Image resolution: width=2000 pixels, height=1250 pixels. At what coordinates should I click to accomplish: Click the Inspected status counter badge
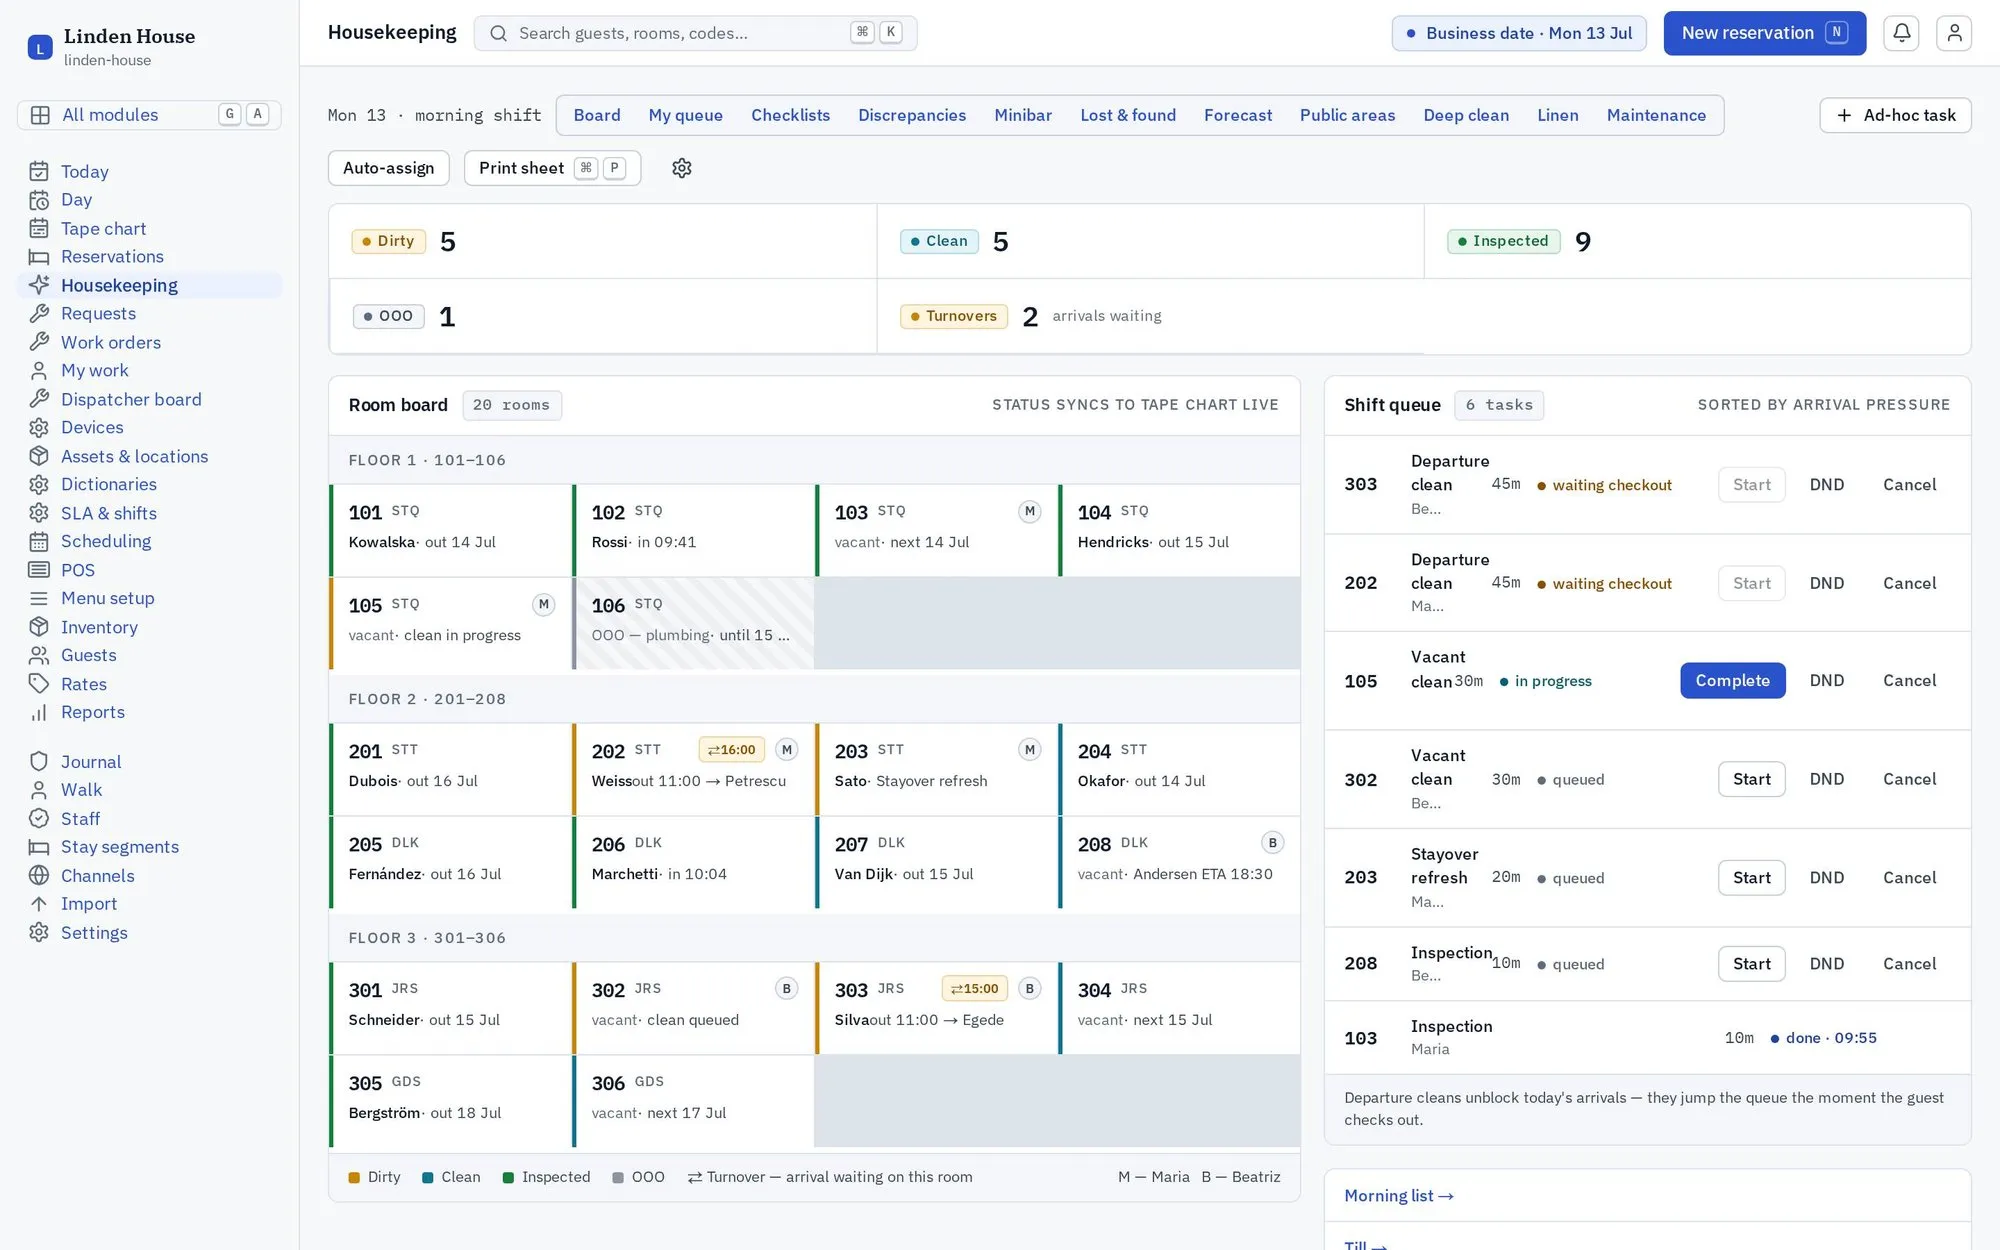[1503, 241]
